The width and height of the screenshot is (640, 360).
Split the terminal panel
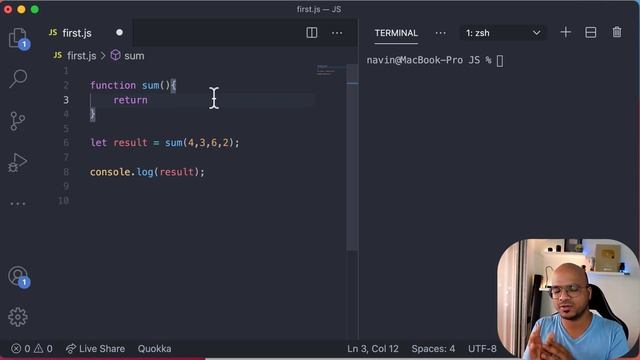(591, 33)
